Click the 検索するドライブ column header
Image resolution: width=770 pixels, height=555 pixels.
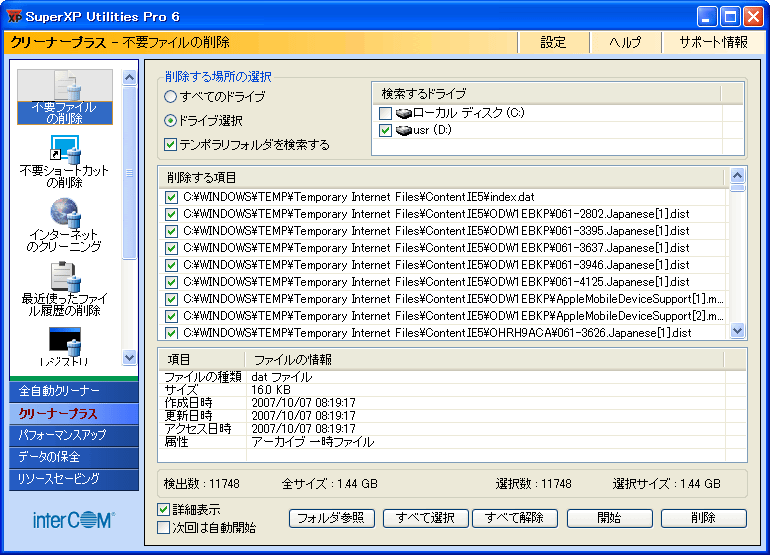tap(547, 94)
